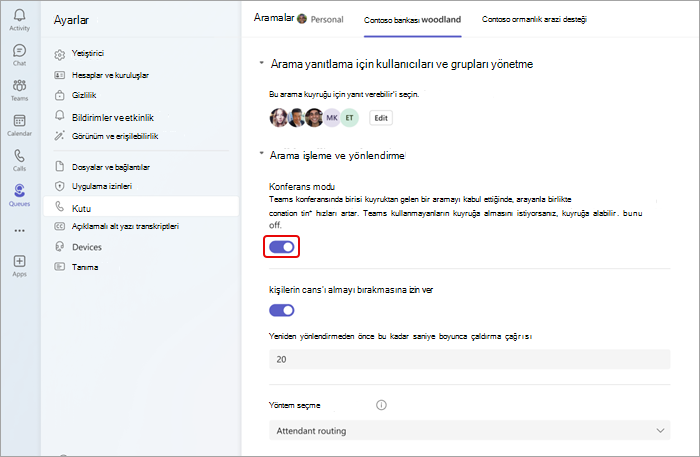
Task: Click the three-dots more apps icon
Action: (19, 231)
